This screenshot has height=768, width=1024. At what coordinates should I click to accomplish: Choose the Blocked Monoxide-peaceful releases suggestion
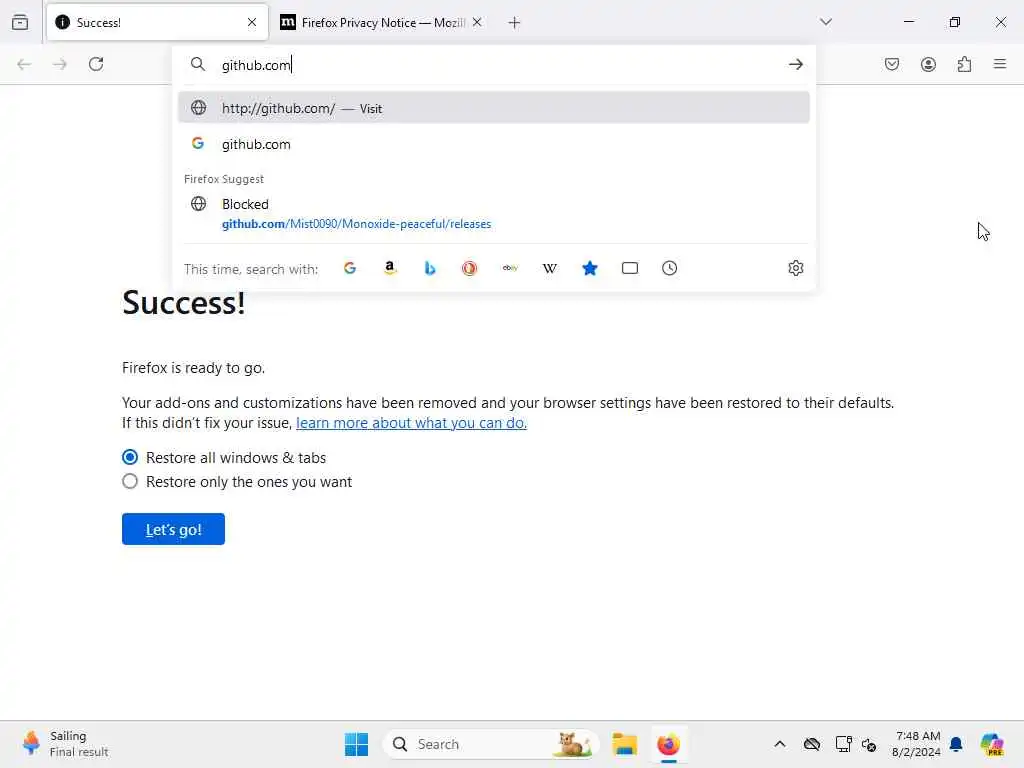click(494, 214)
